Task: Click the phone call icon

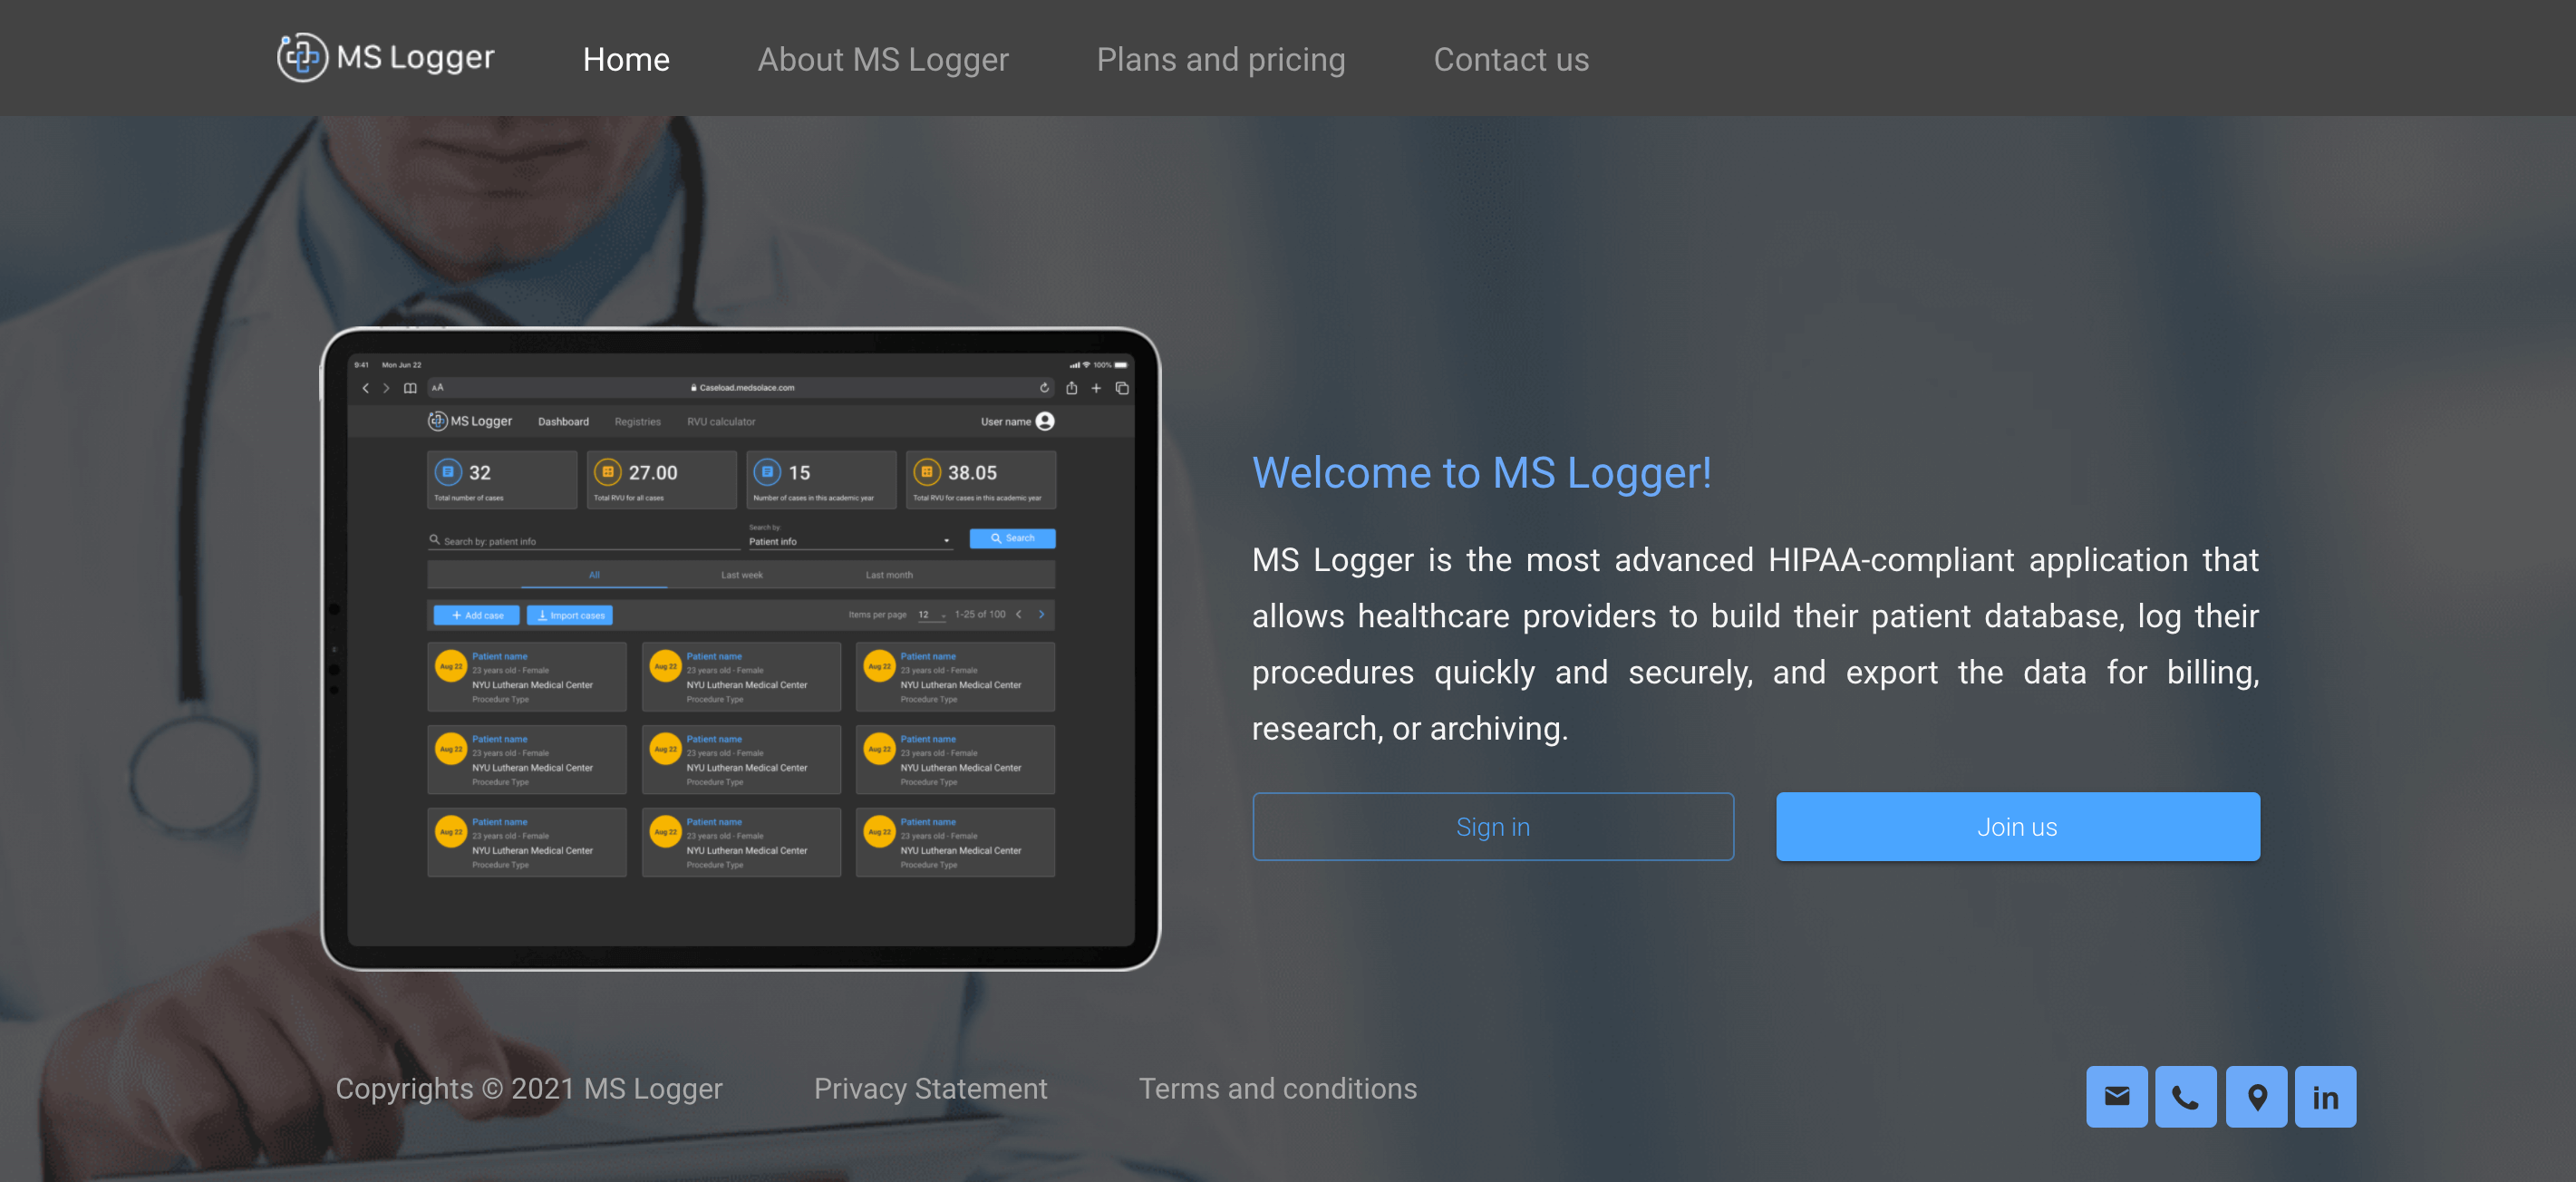Action: tap(2185, 1097)
